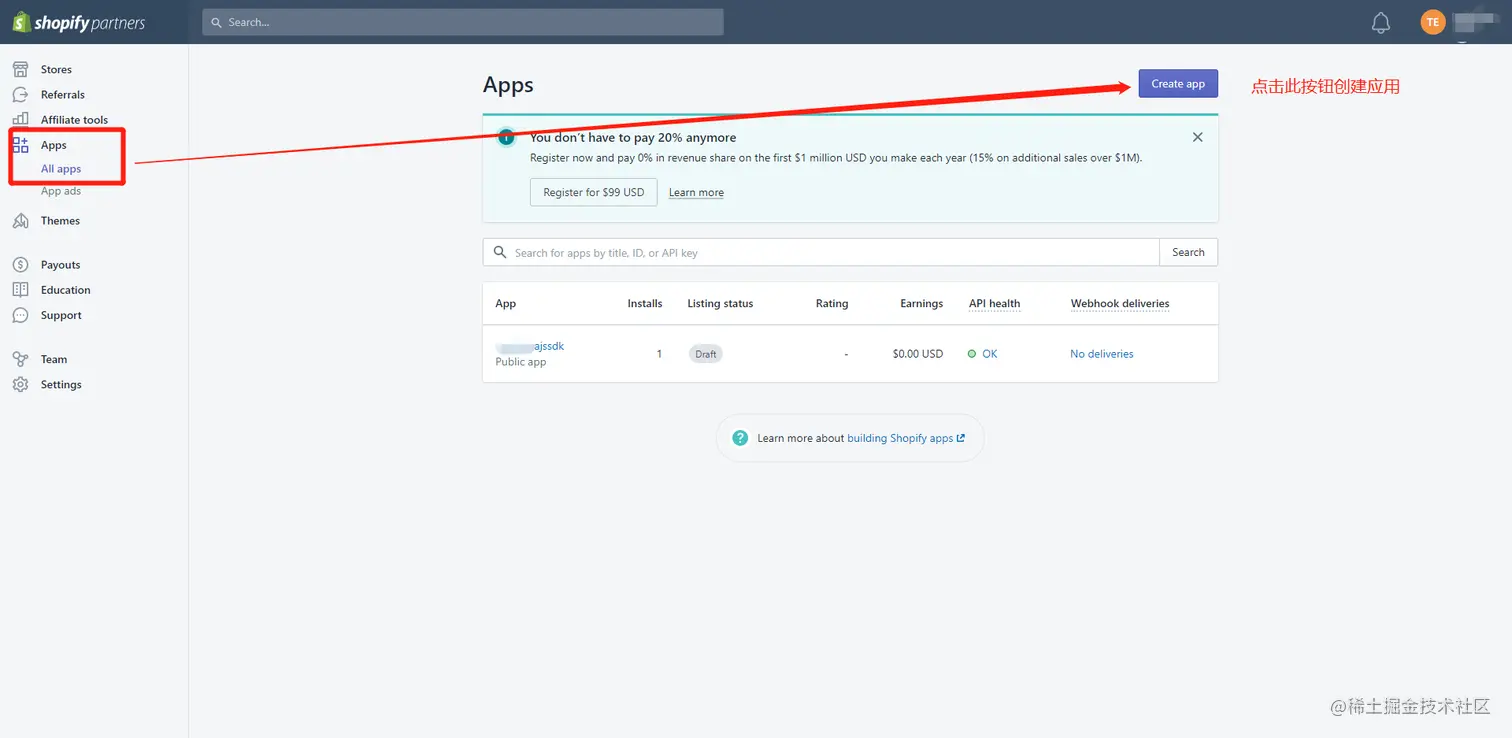This screenshot has height=738, width=1512.
Task: Click the Team sidebar icon
Action: coord(20,359)
